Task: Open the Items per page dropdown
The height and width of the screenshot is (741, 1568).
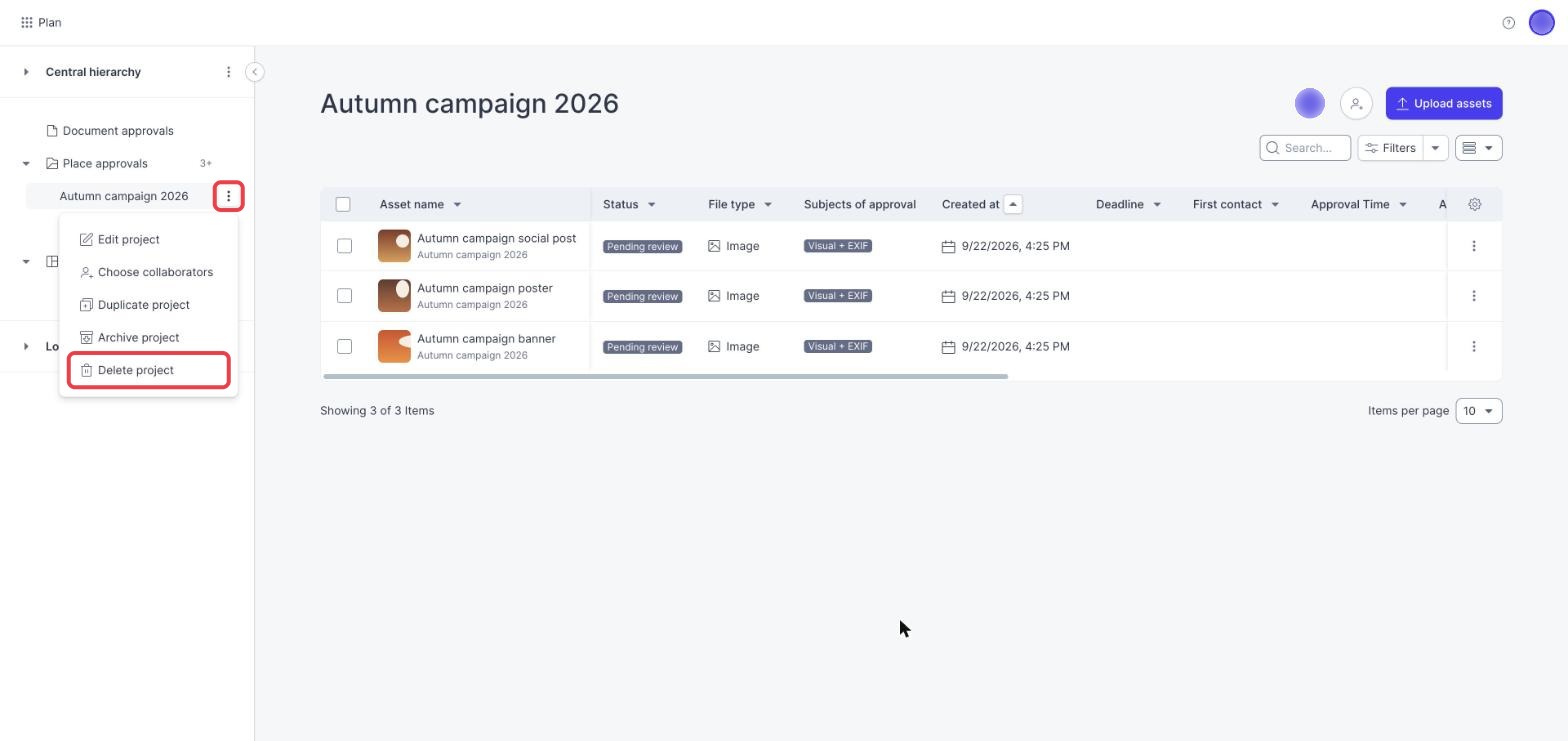Action: pyautogui.click(x=1478, y=411)
